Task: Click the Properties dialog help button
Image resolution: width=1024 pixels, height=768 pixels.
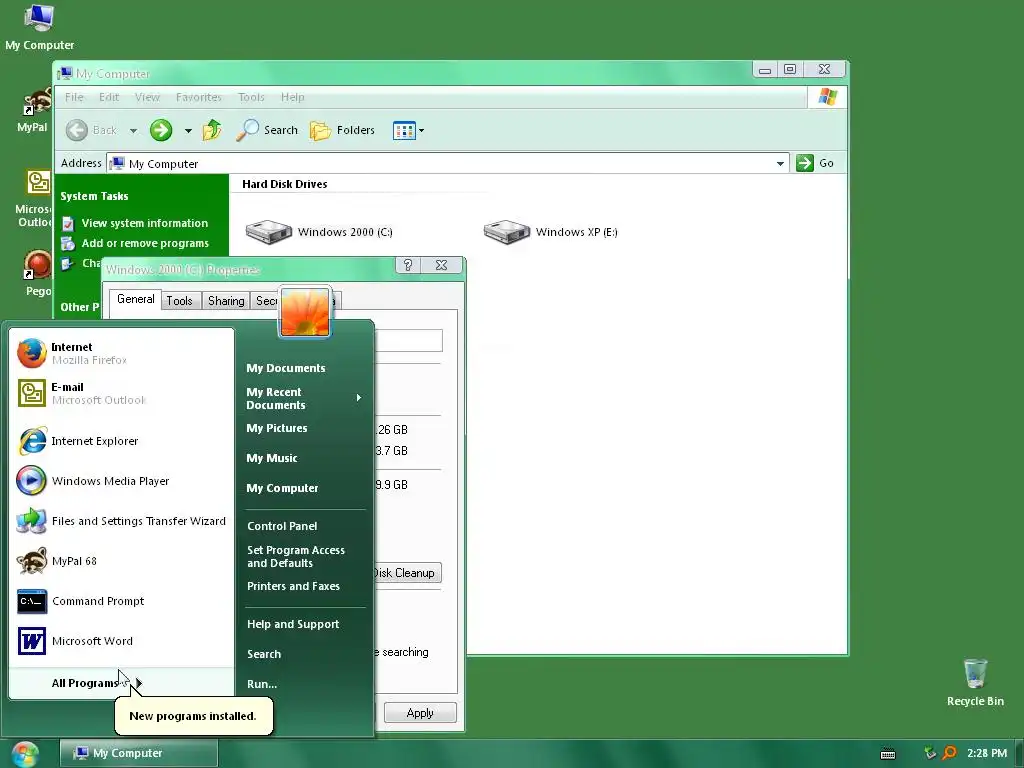Action: pyautogui.click(x=408, y=265)
